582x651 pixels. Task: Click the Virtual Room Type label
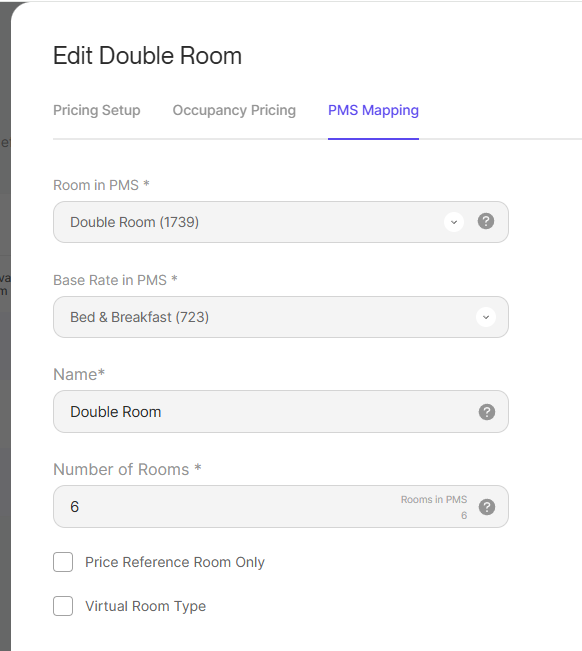point(145,606)
